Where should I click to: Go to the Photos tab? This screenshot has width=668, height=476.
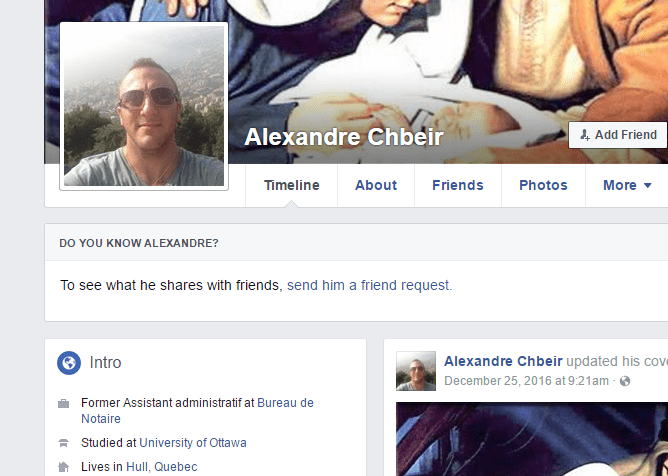coord(543,185)
